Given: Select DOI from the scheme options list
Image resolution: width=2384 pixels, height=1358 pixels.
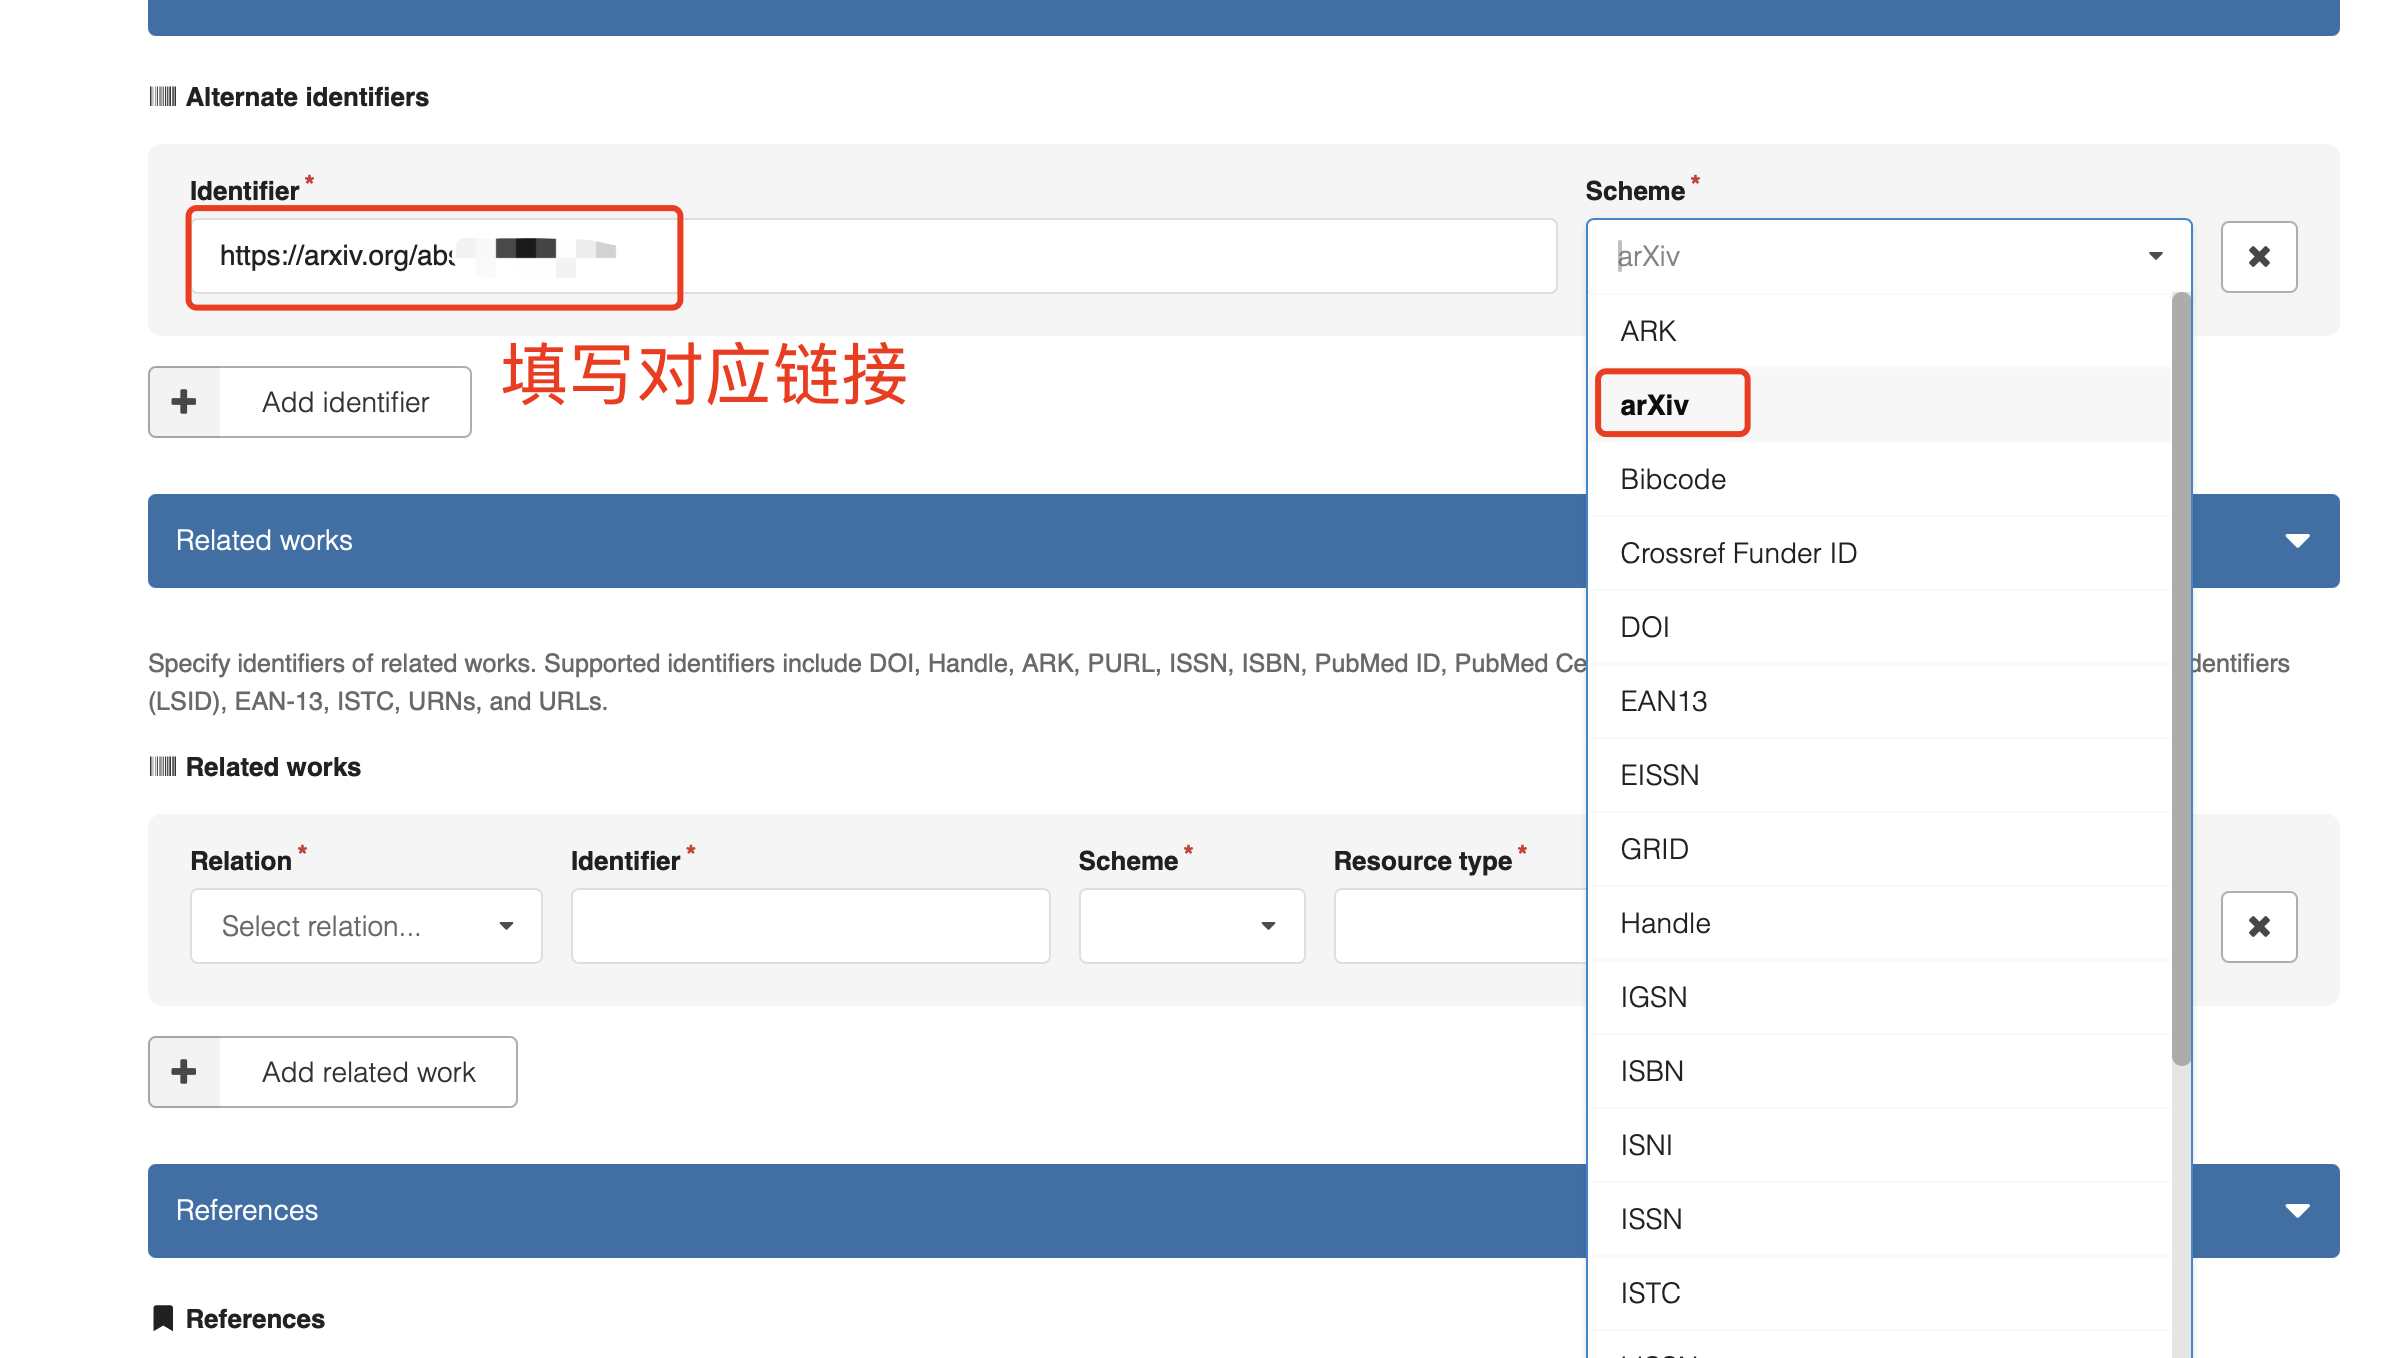Looking at the screenshot, I should 1643,626.
